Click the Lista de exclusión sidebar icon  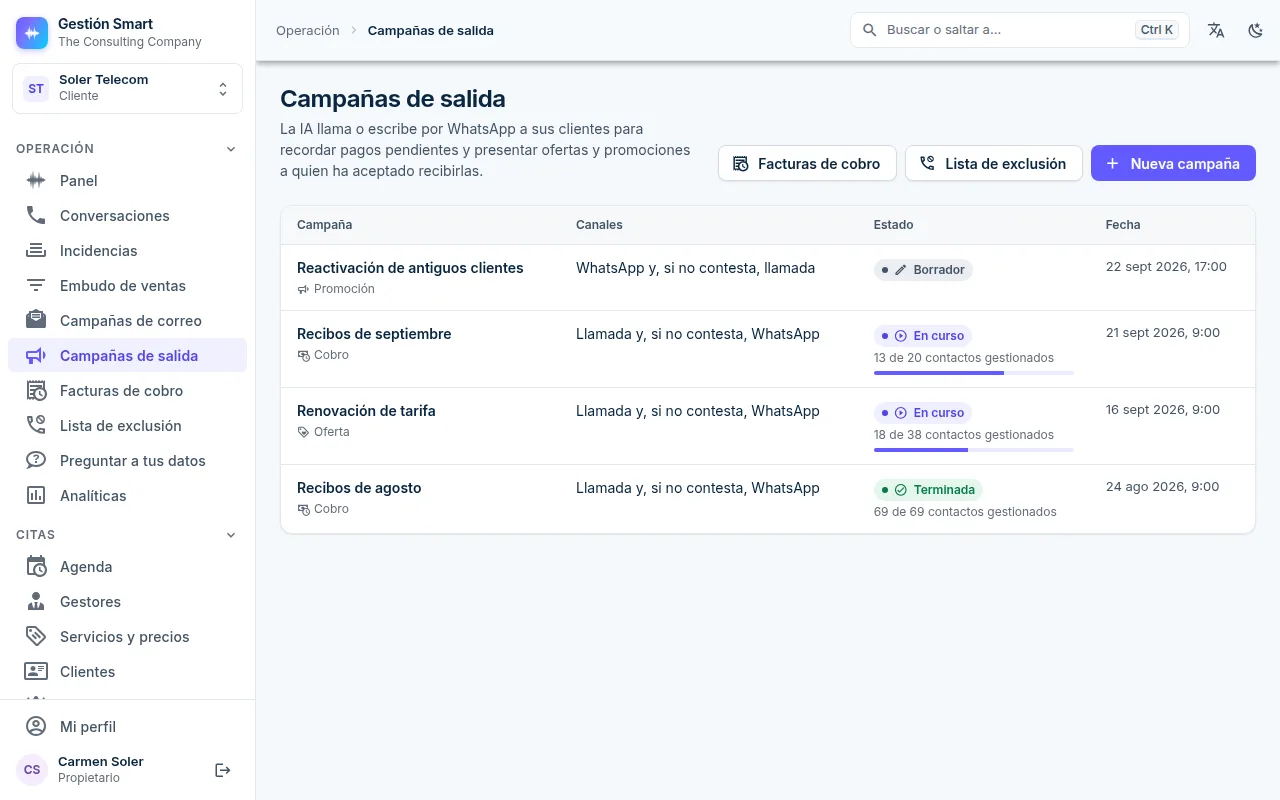[36, 426]
